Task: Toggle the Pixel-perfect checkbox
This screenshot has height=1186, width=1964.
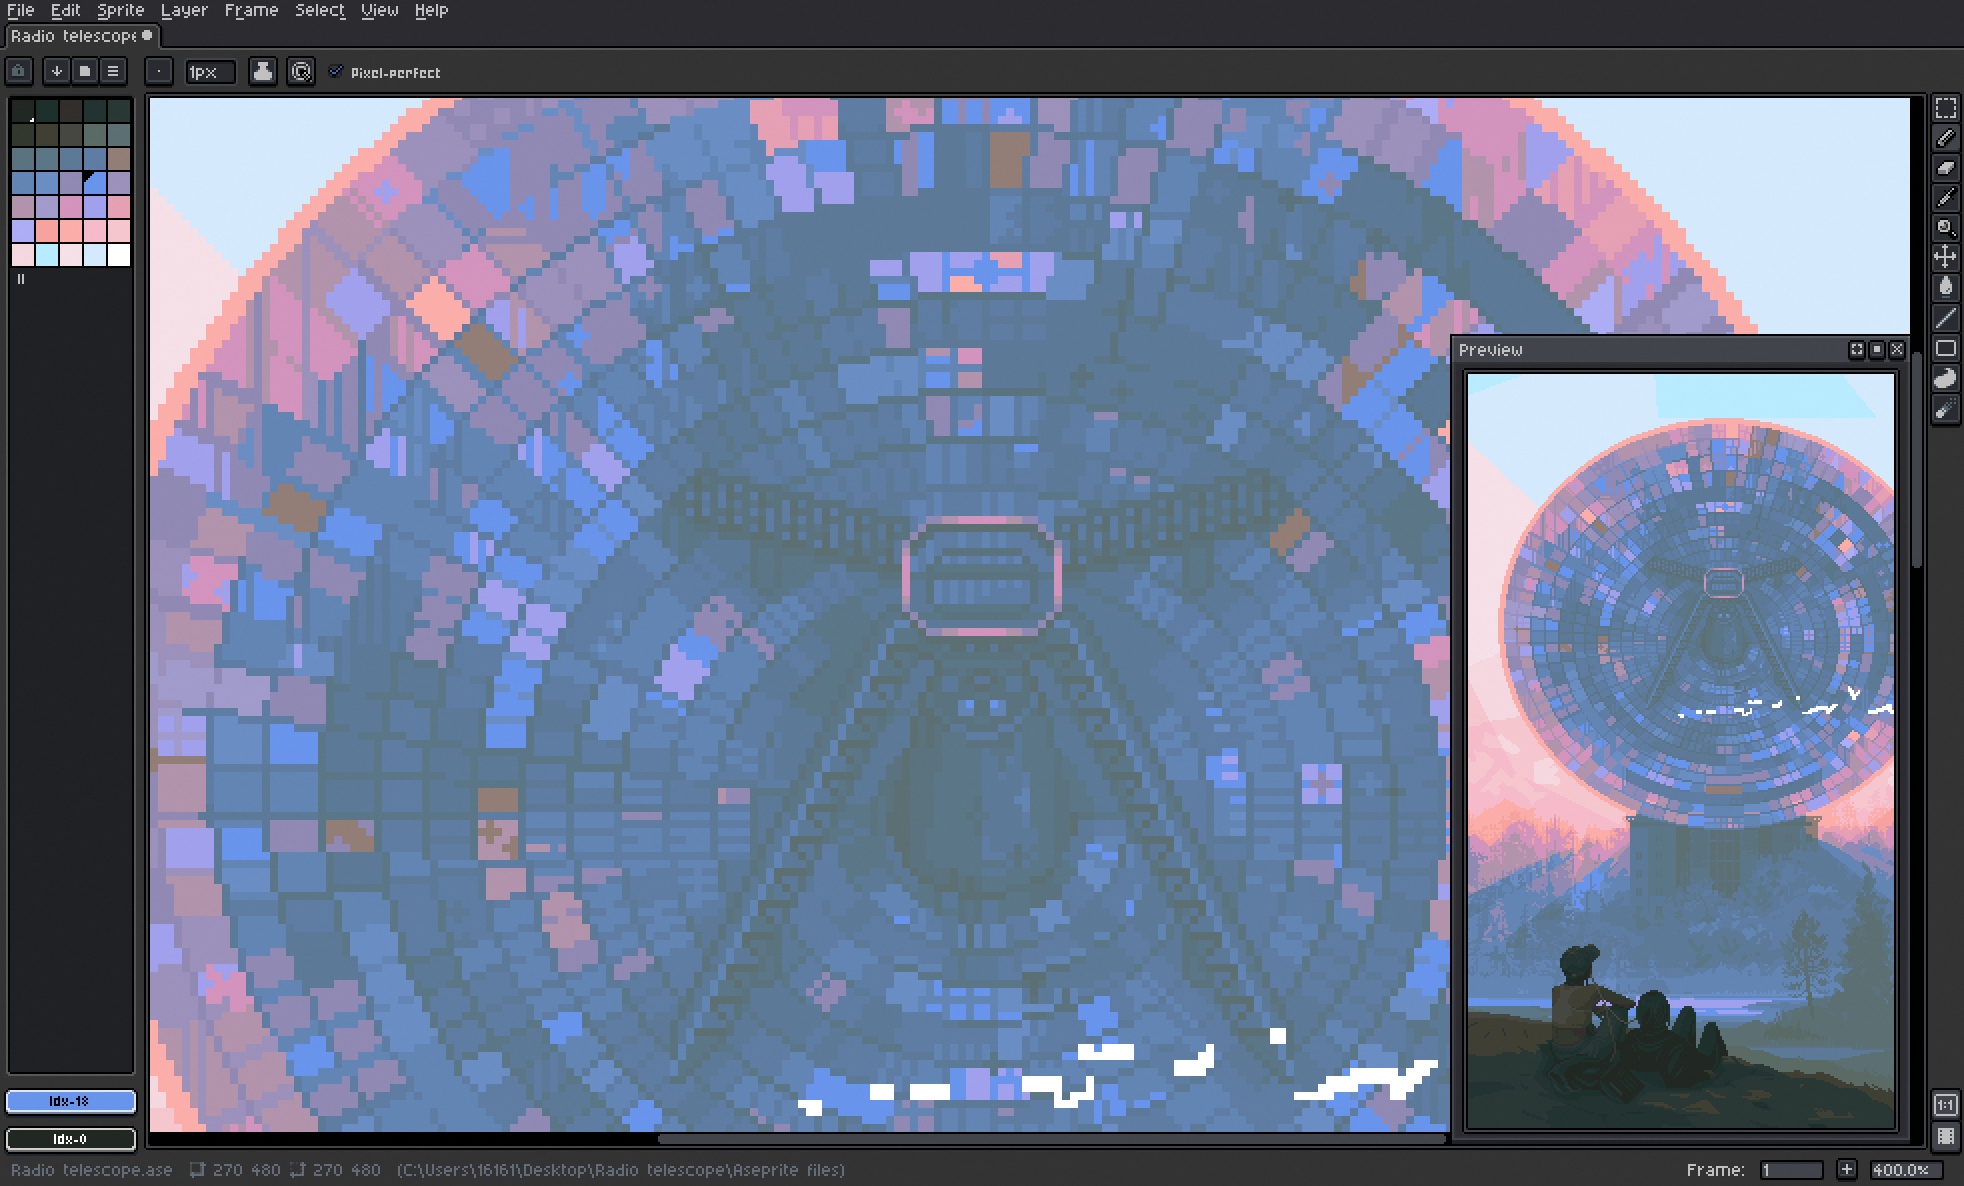Action: [x=336, y=72]
